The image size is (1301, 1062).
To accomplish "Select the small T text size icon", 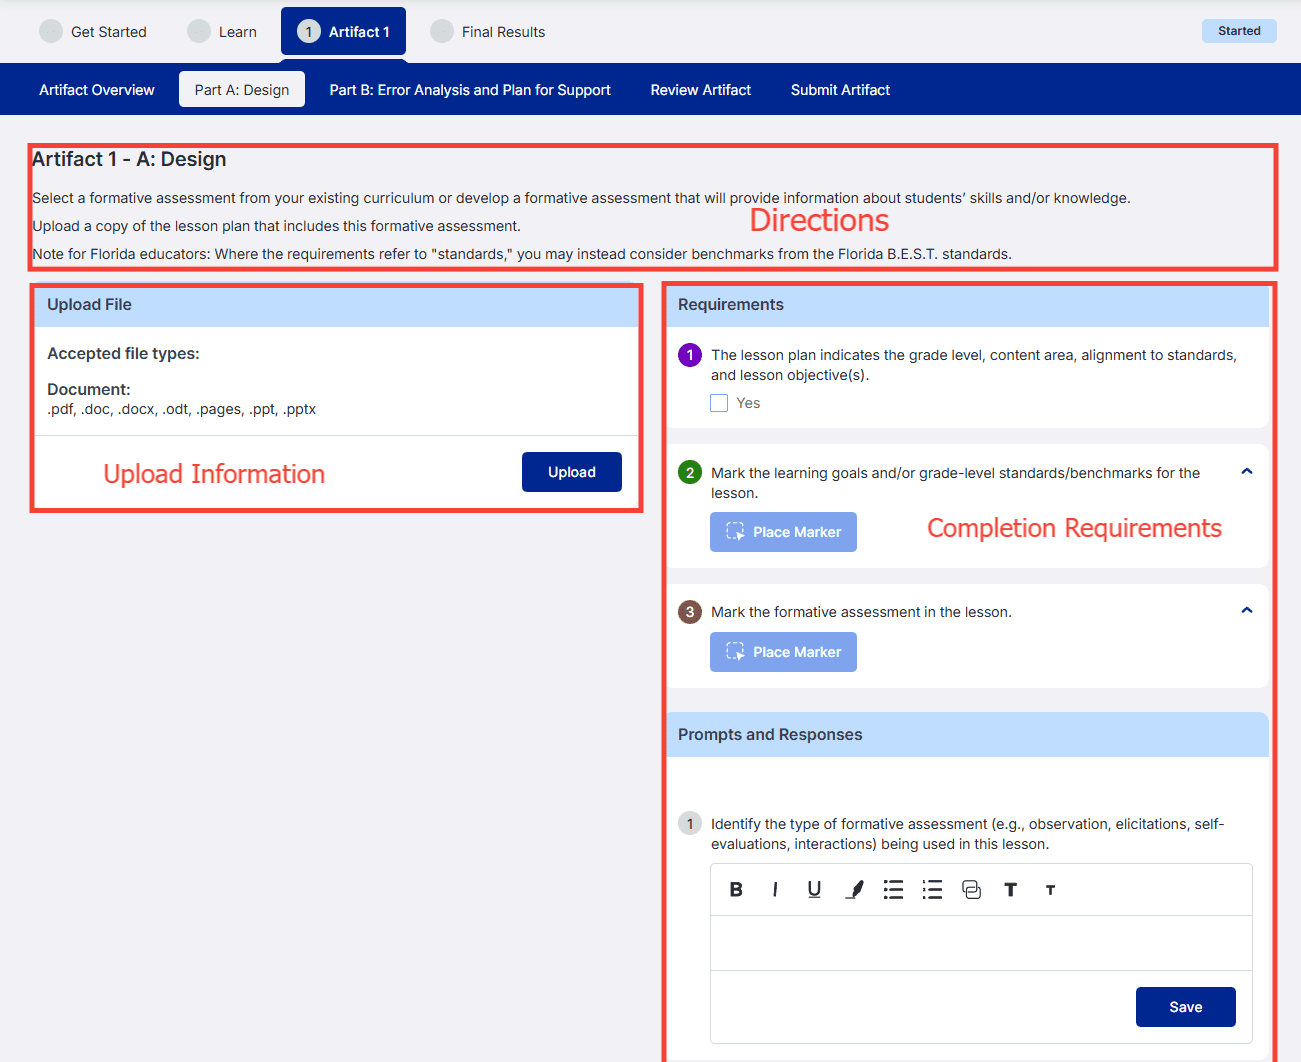I will [x=1050, y=889].
